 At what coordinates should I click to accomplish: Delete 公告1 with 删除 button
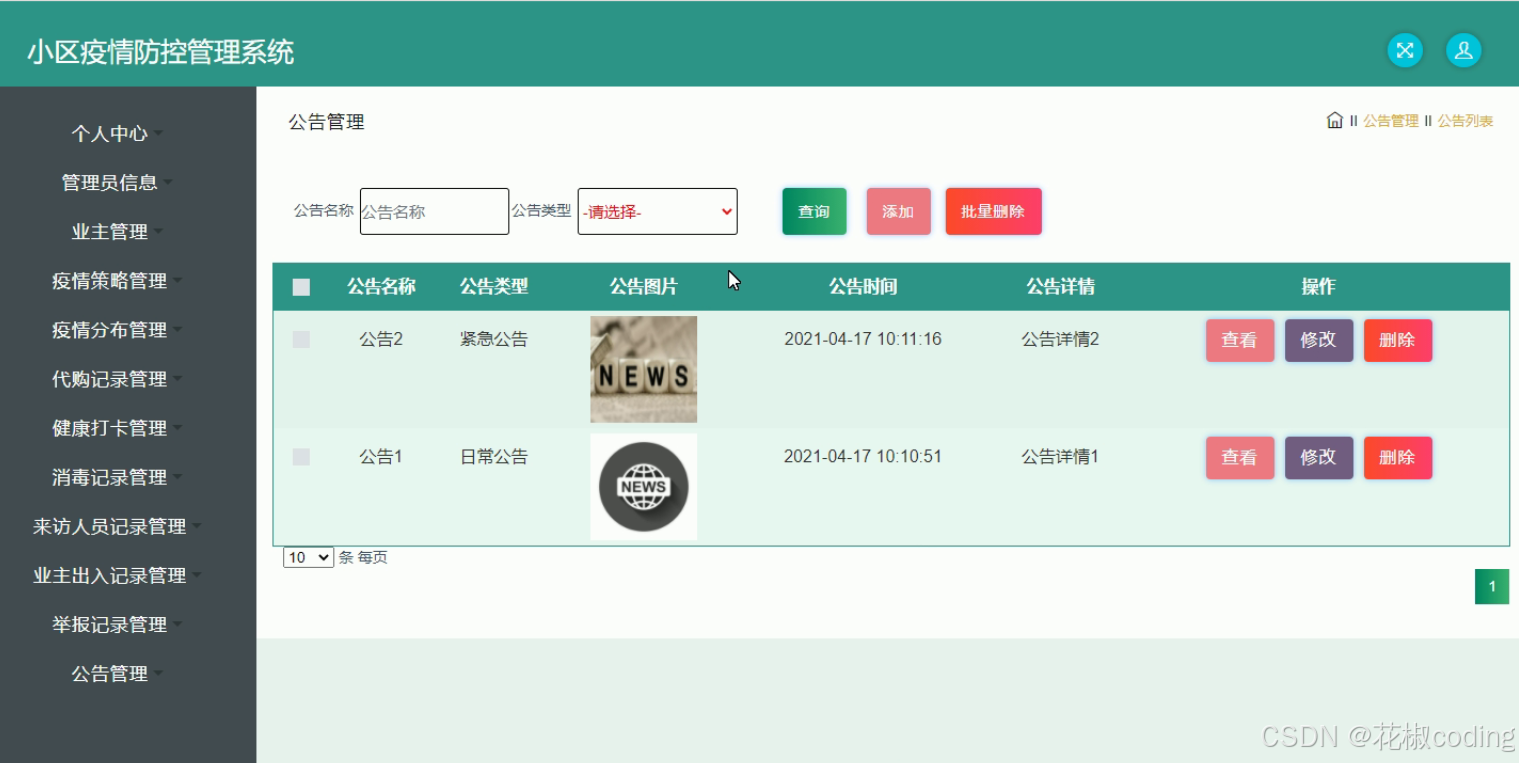point(1397,457)
